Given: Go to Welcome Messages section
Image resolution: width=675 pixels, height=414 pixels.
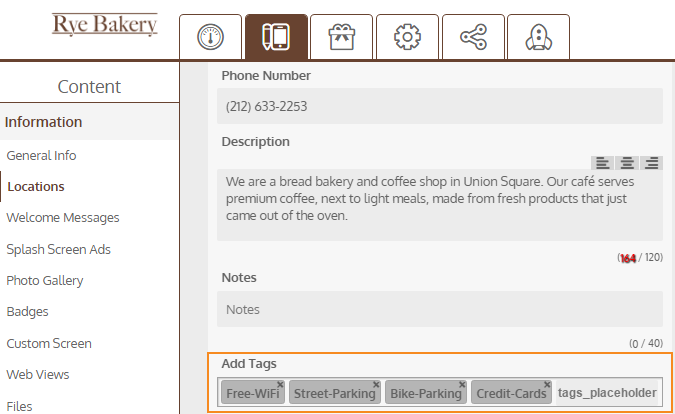Looking at the screenshot, I should click(63, 218).
